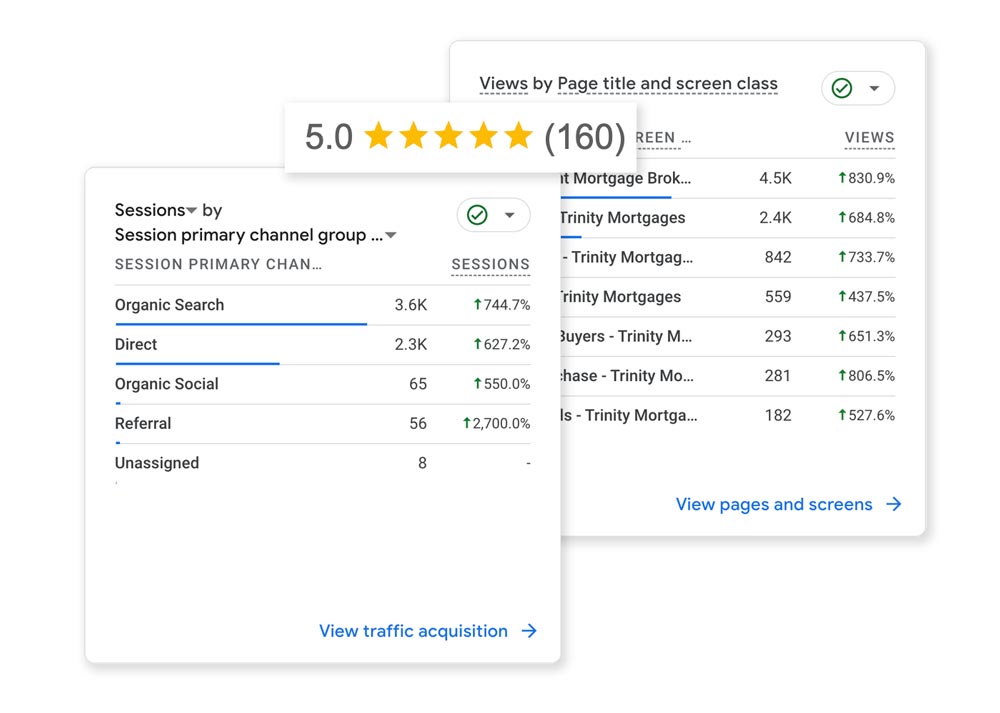The image size is (1000, 713).
Task: Click the VIEWS column header
Action: (869, 138)
